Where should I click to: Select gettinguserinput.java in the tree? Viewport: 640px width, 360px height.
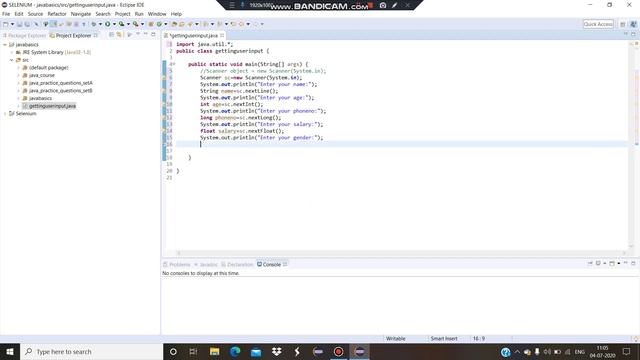tap(52, 106)
